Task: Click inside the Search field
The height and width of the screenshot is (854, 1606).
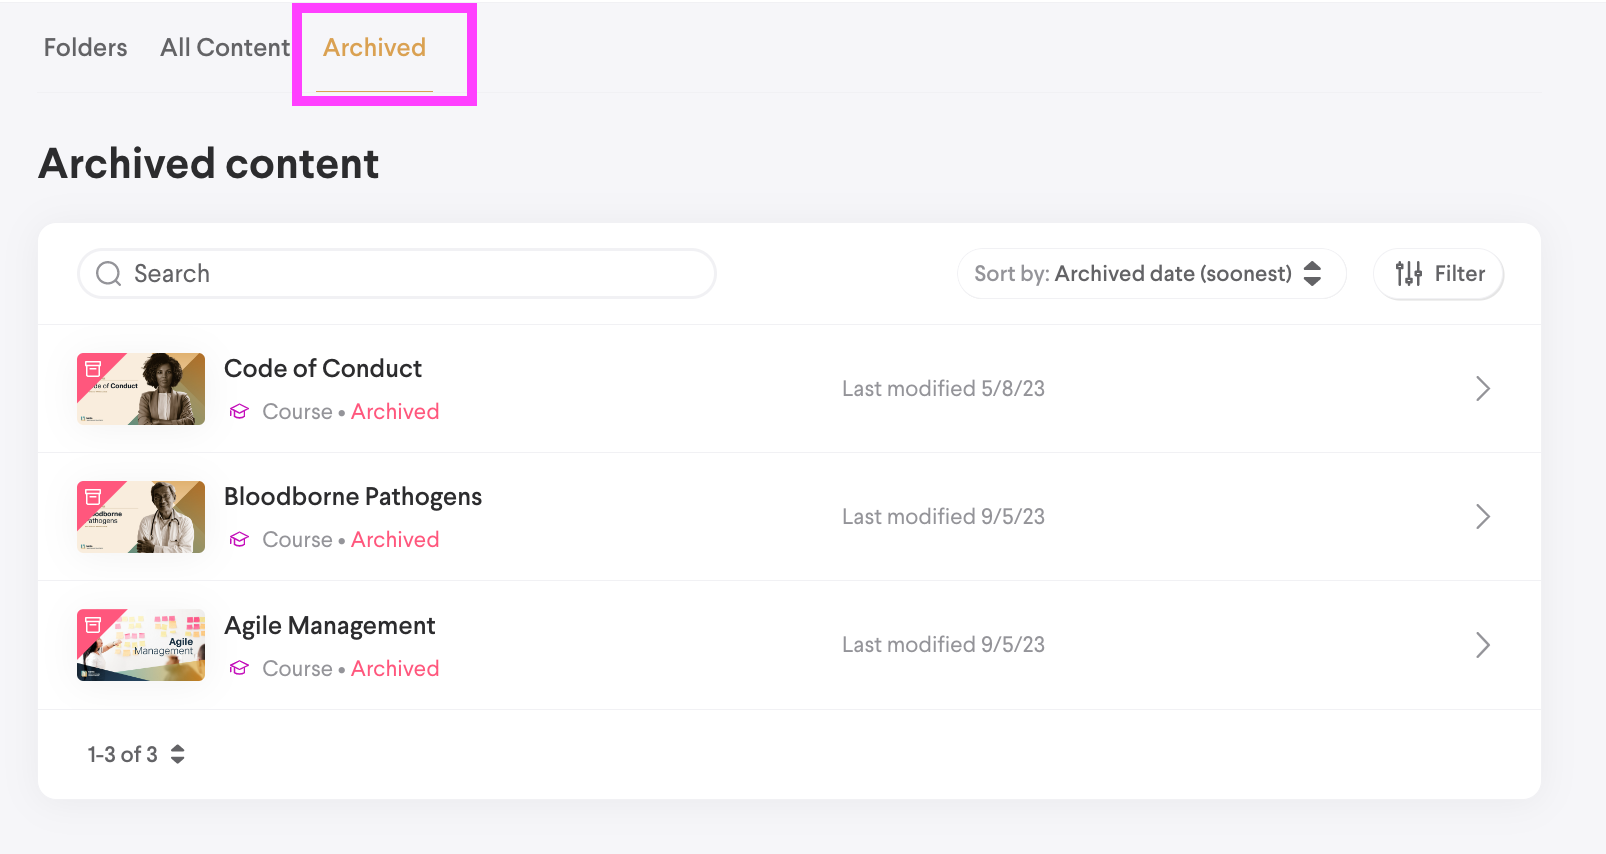Action: [400, 273]
